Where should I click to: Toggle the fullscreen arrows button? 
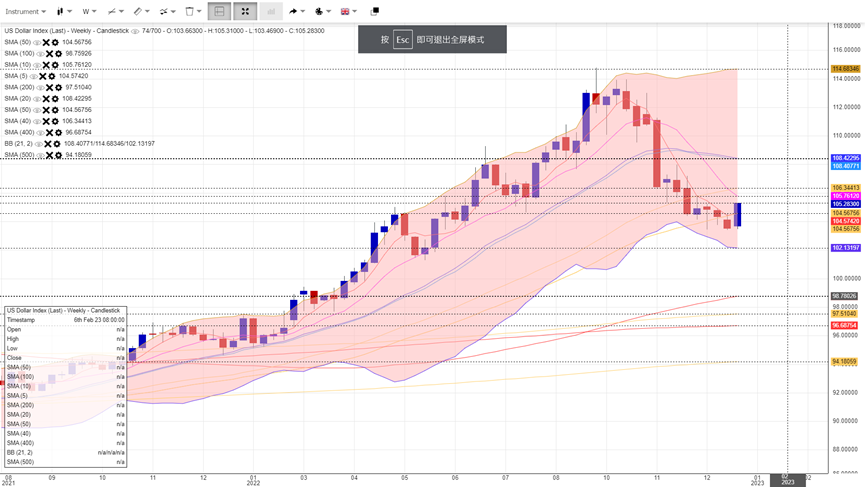pos(245,11)
